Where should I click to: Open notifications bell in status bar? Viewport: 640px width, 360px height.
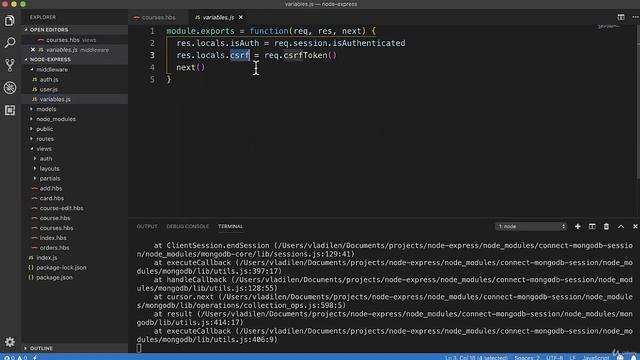click(633, 358)
